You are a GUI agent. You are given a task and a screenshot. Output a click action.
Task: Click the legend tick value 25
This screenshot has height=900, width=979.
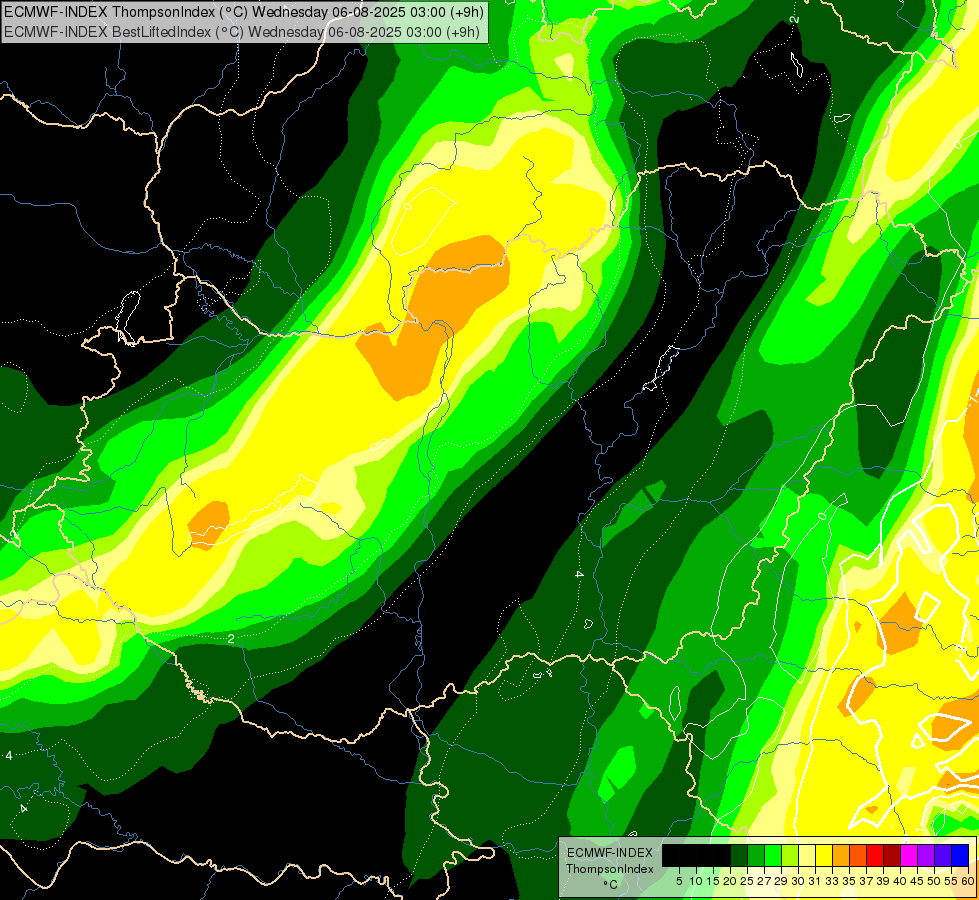tap(747, 881)
